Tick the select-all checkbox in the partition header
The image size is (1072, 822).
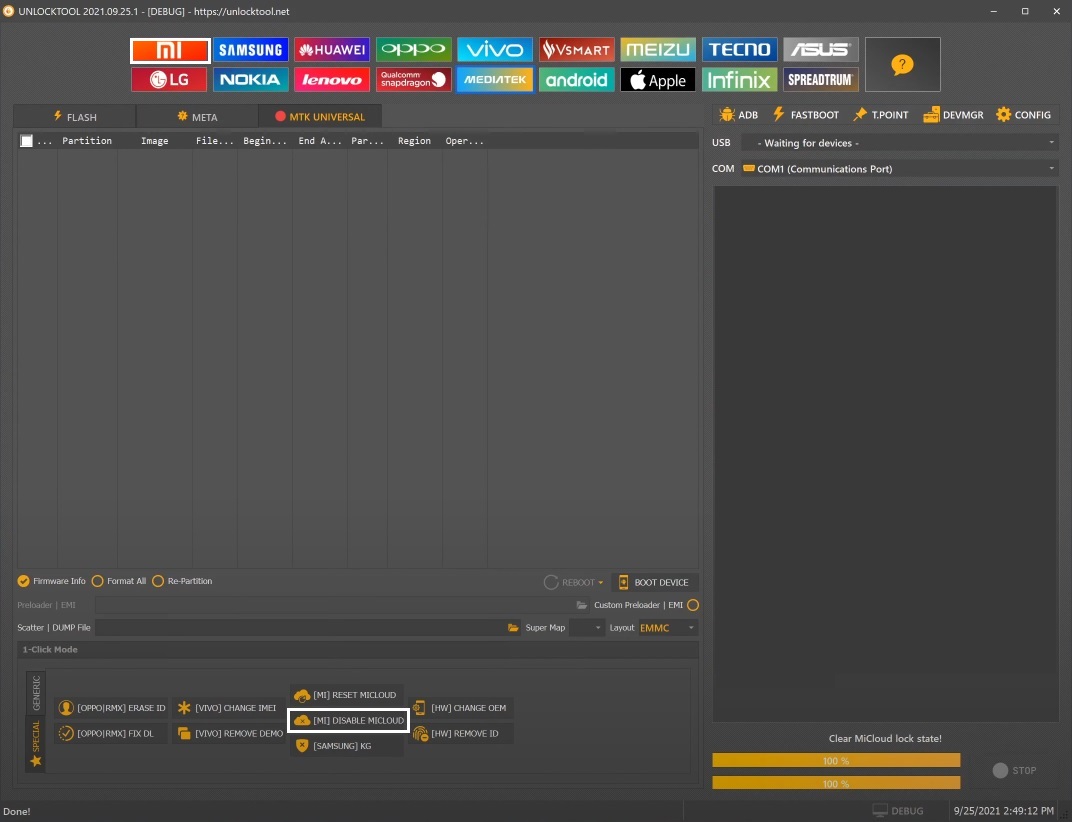(26, 141)
